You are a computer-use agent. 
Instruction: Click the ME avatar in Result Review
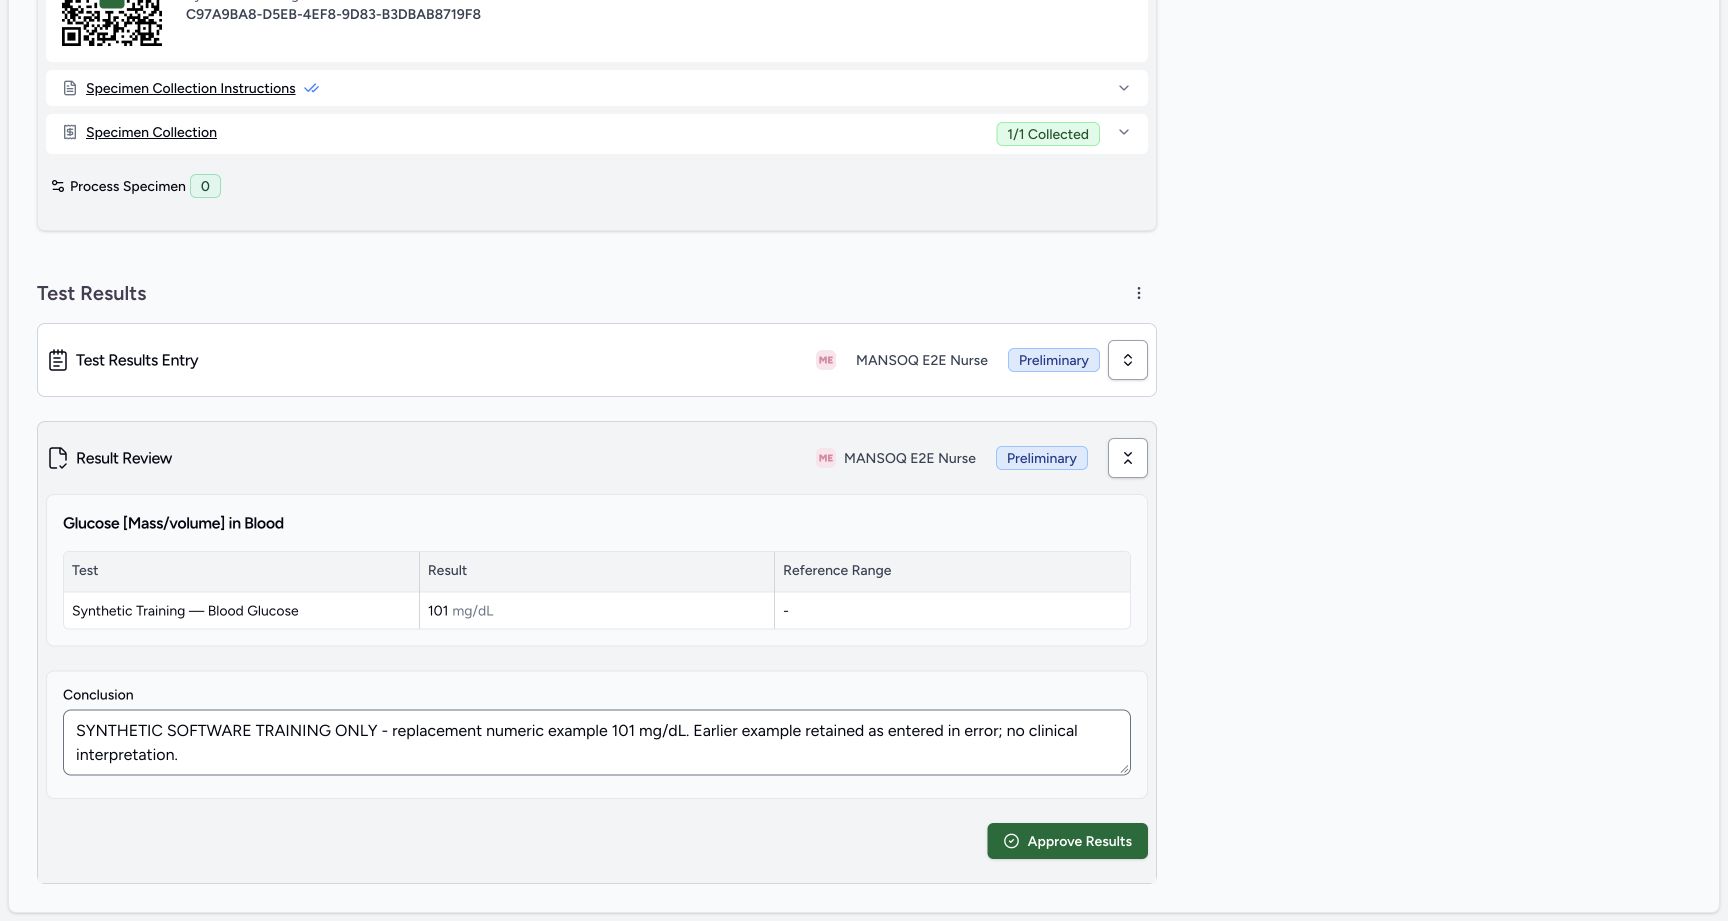point(826,458)
